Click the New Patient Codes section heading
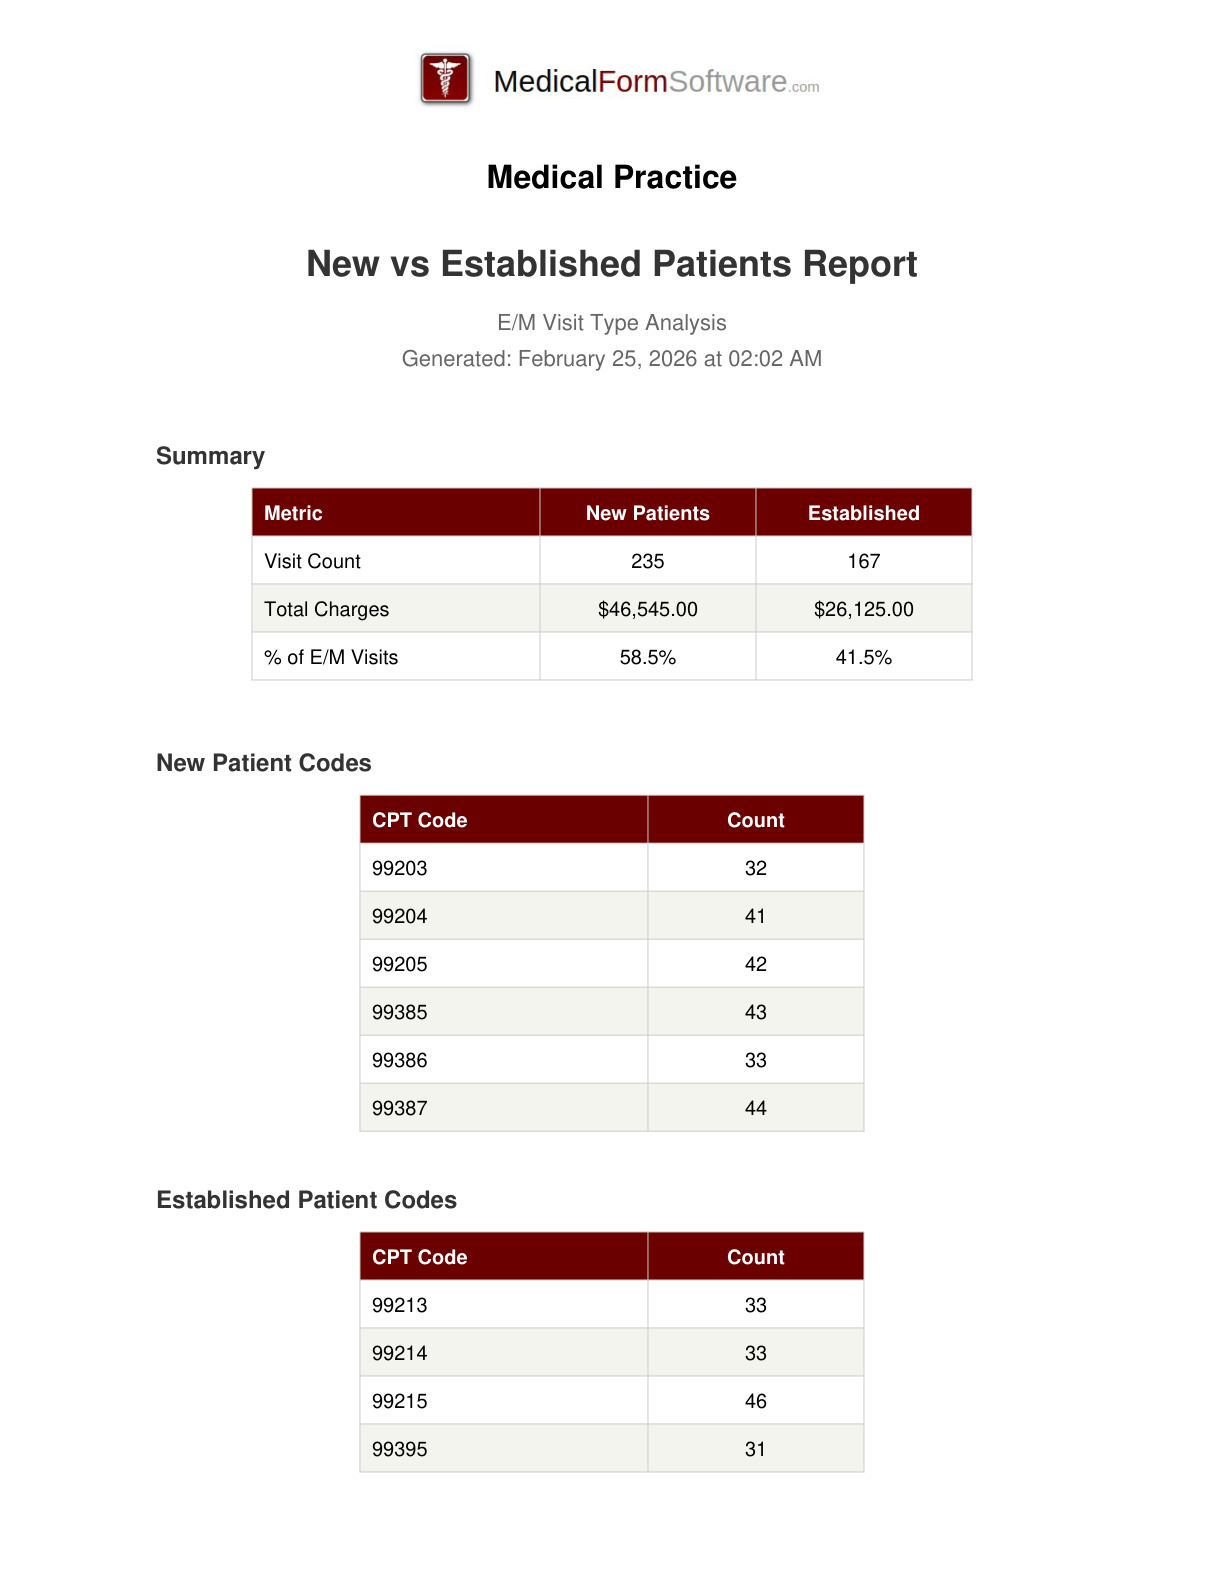 tap(264, 763)
